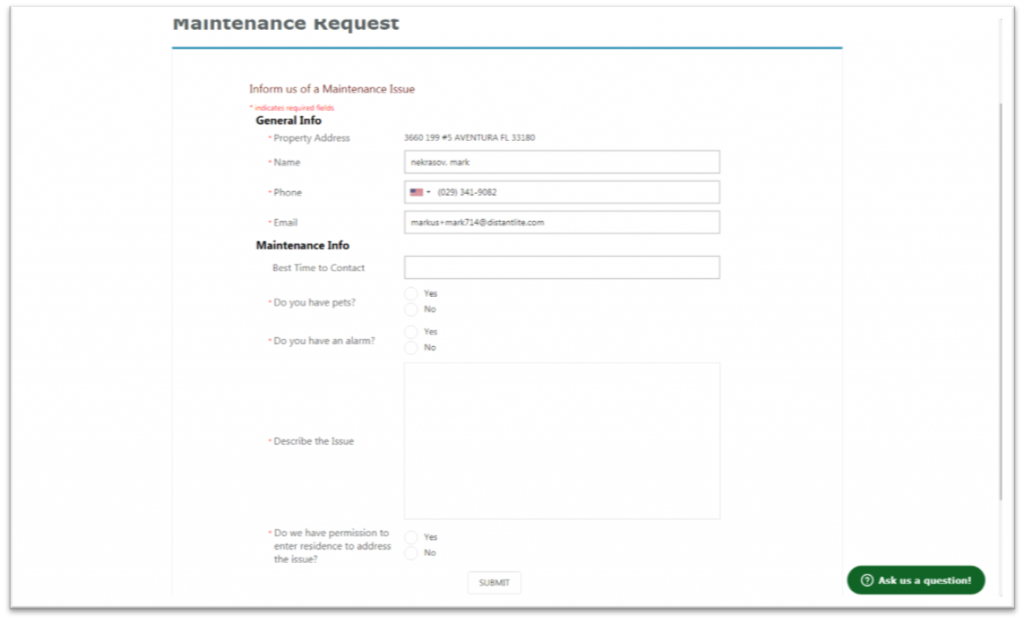Select Yes for 'Do you have an alarm?'

click(411, 331)
